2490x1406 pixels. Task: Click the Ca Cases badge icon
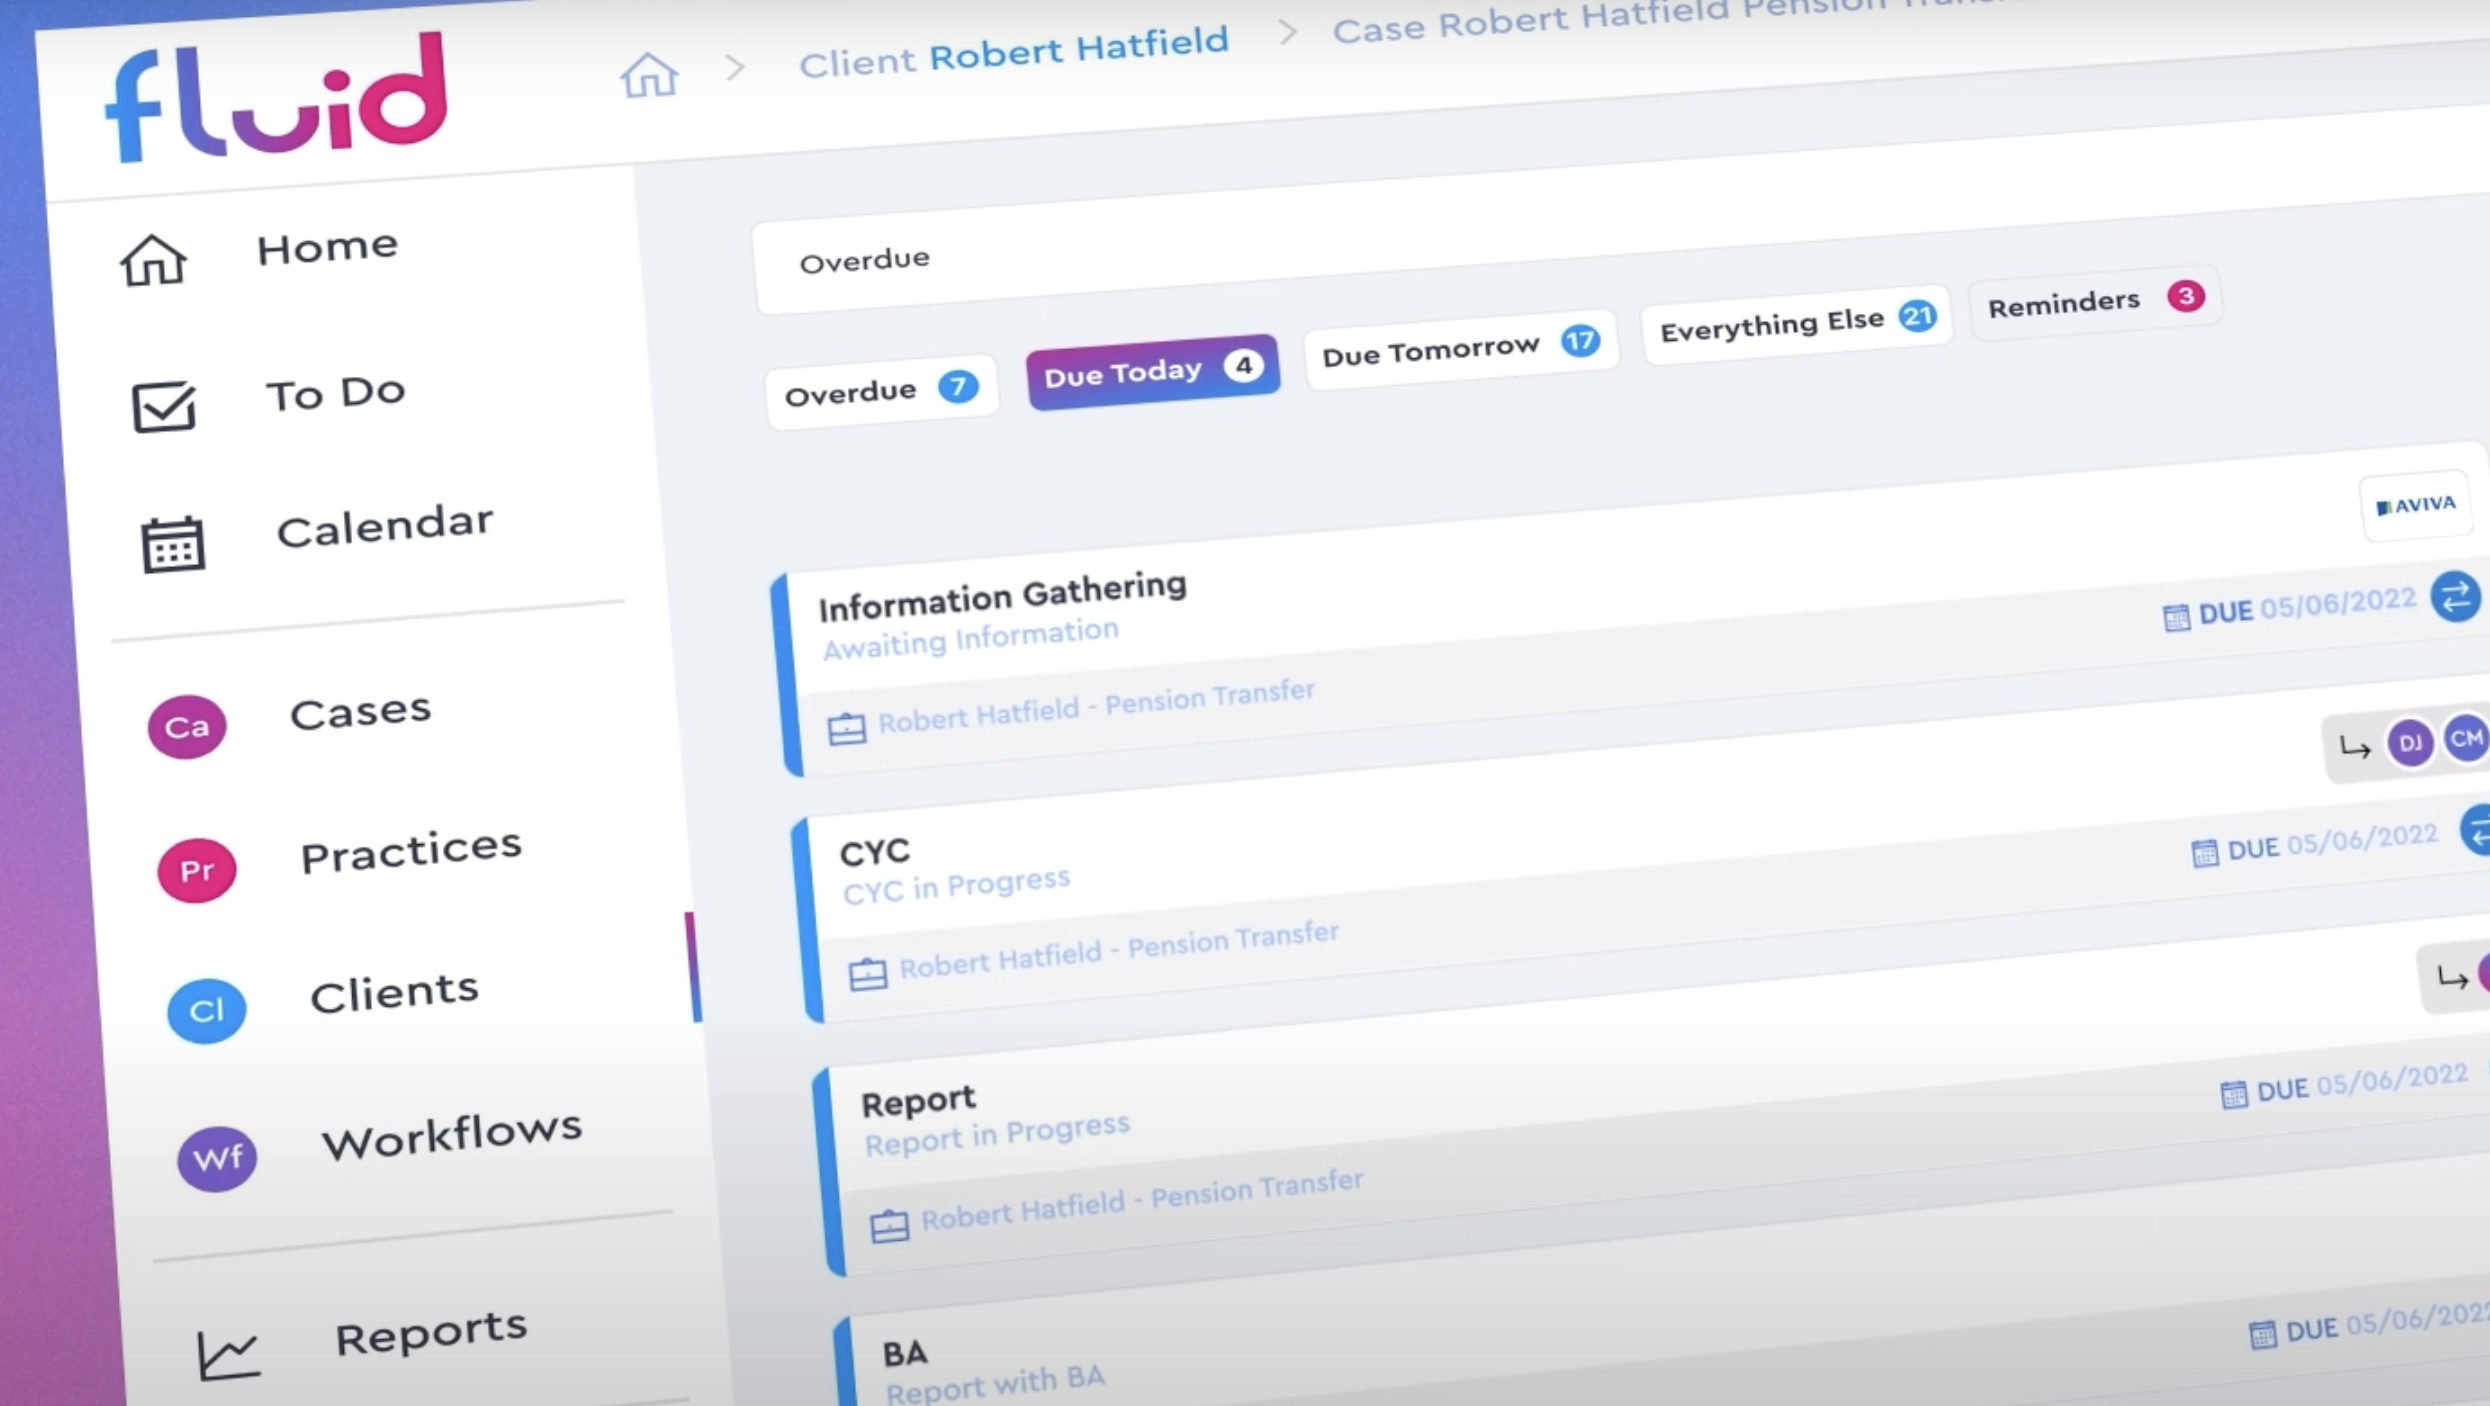coord(187,726)
